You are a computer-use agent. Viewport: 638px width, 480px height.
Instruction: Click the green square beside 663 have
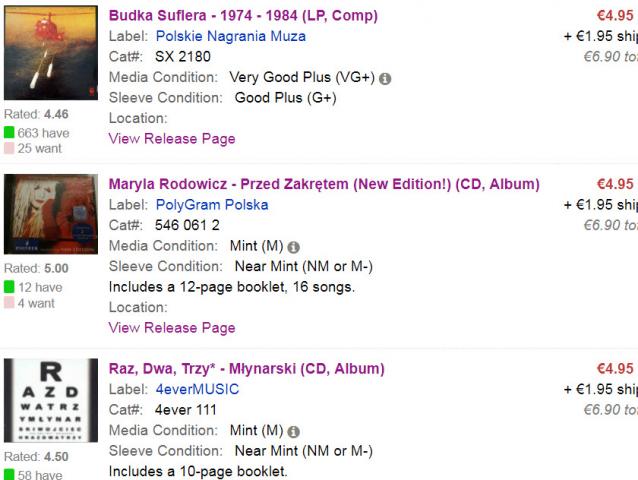tap(9, 133)
